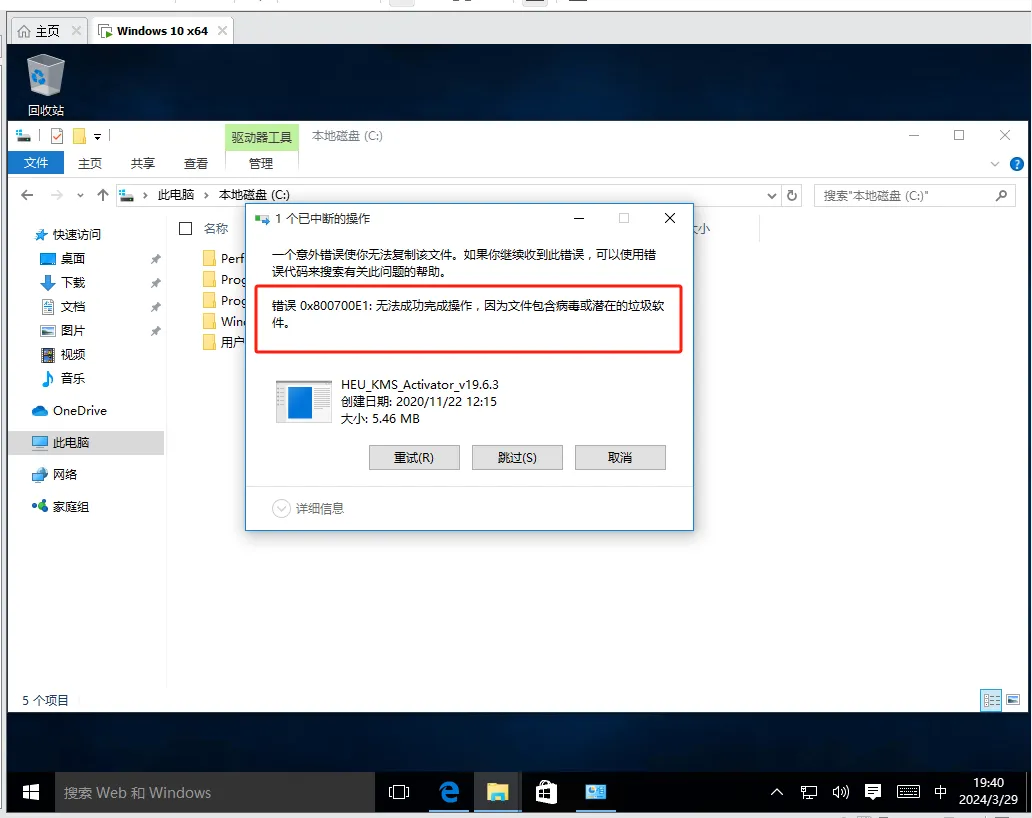Go forward with the right arrow
Viewport: 1032px width, 818px height.
pyautogui.click(x=57, y=195)
